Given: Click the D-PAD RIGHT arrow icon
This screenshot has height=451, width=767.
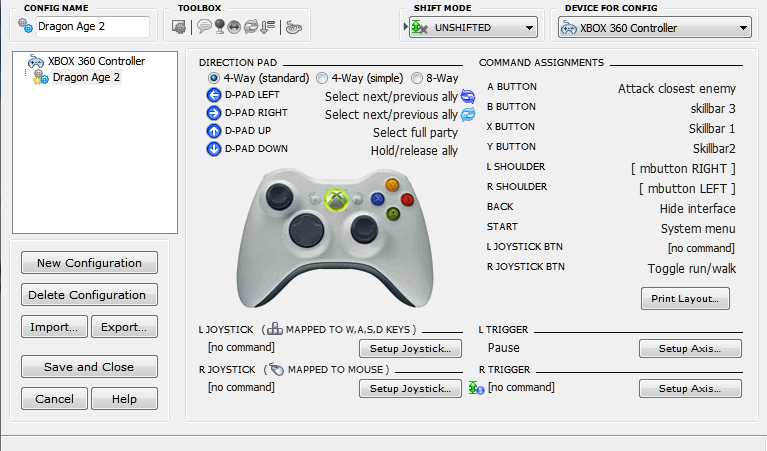Looking at the screenshot, I should tap(214, 113).
